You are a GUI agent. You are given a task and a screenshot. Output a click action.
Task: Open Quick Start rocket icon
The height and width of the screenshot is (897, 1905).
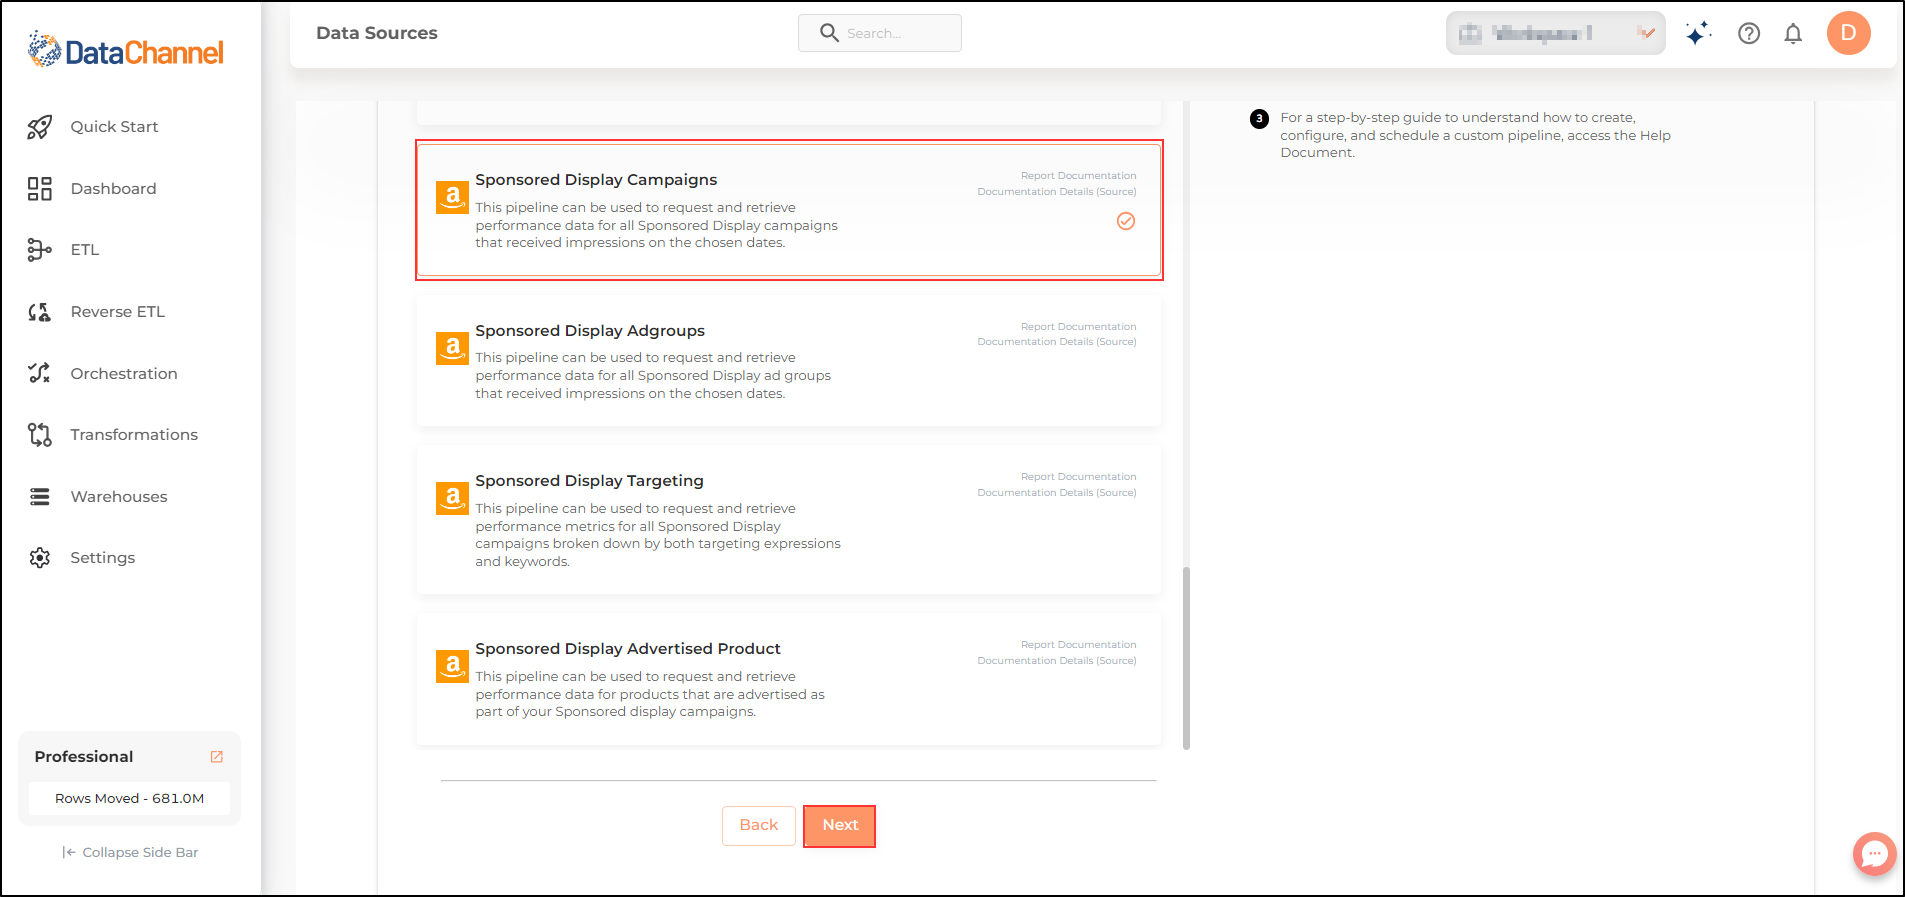tap(40, 127)
